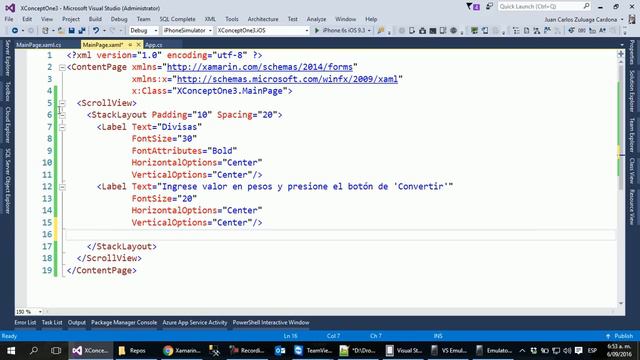This screenshot has height=360, width=640.
Task: Switch to the MainPage.xaml.cs tab
Action: pyautogui.click(x=39, y=45)
